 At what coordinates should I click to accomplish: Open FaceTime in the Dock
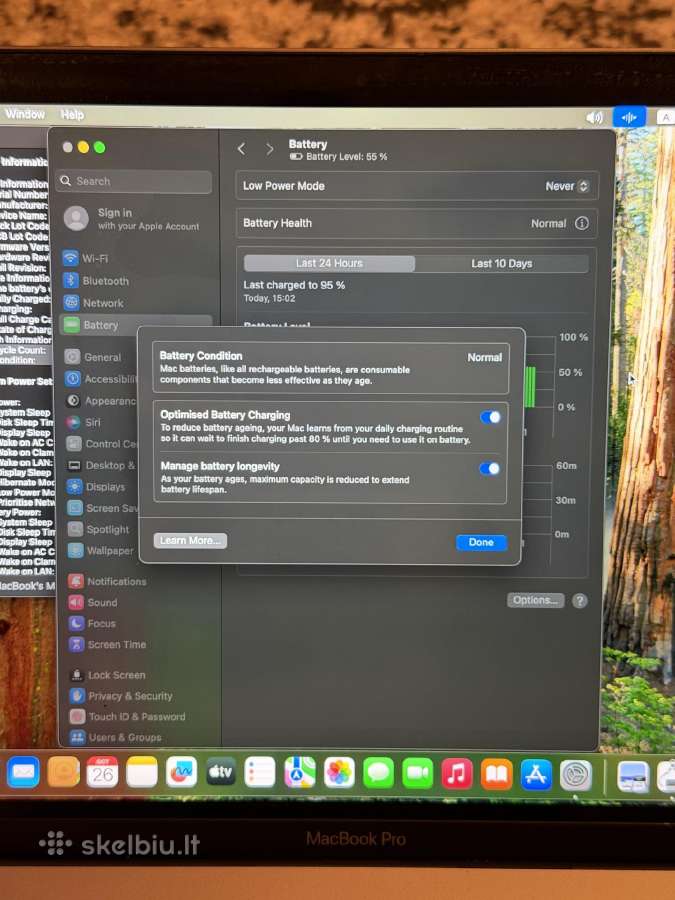pos(418,773)
